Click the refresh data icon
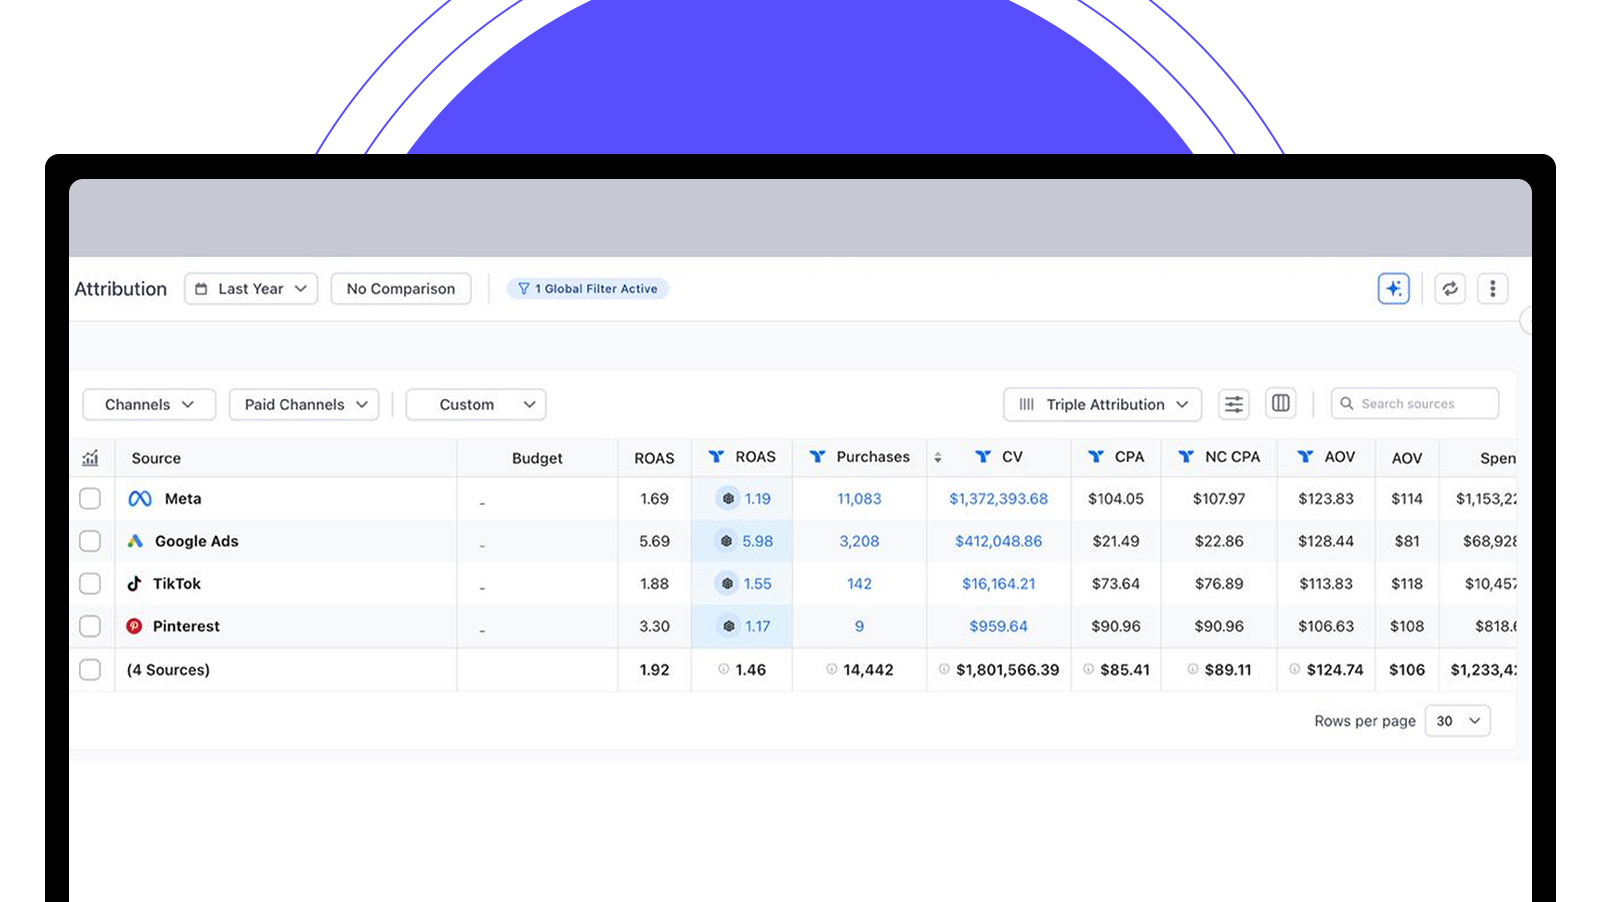The height and width of the screenshot is (902, 1600). click(1450, 289)
